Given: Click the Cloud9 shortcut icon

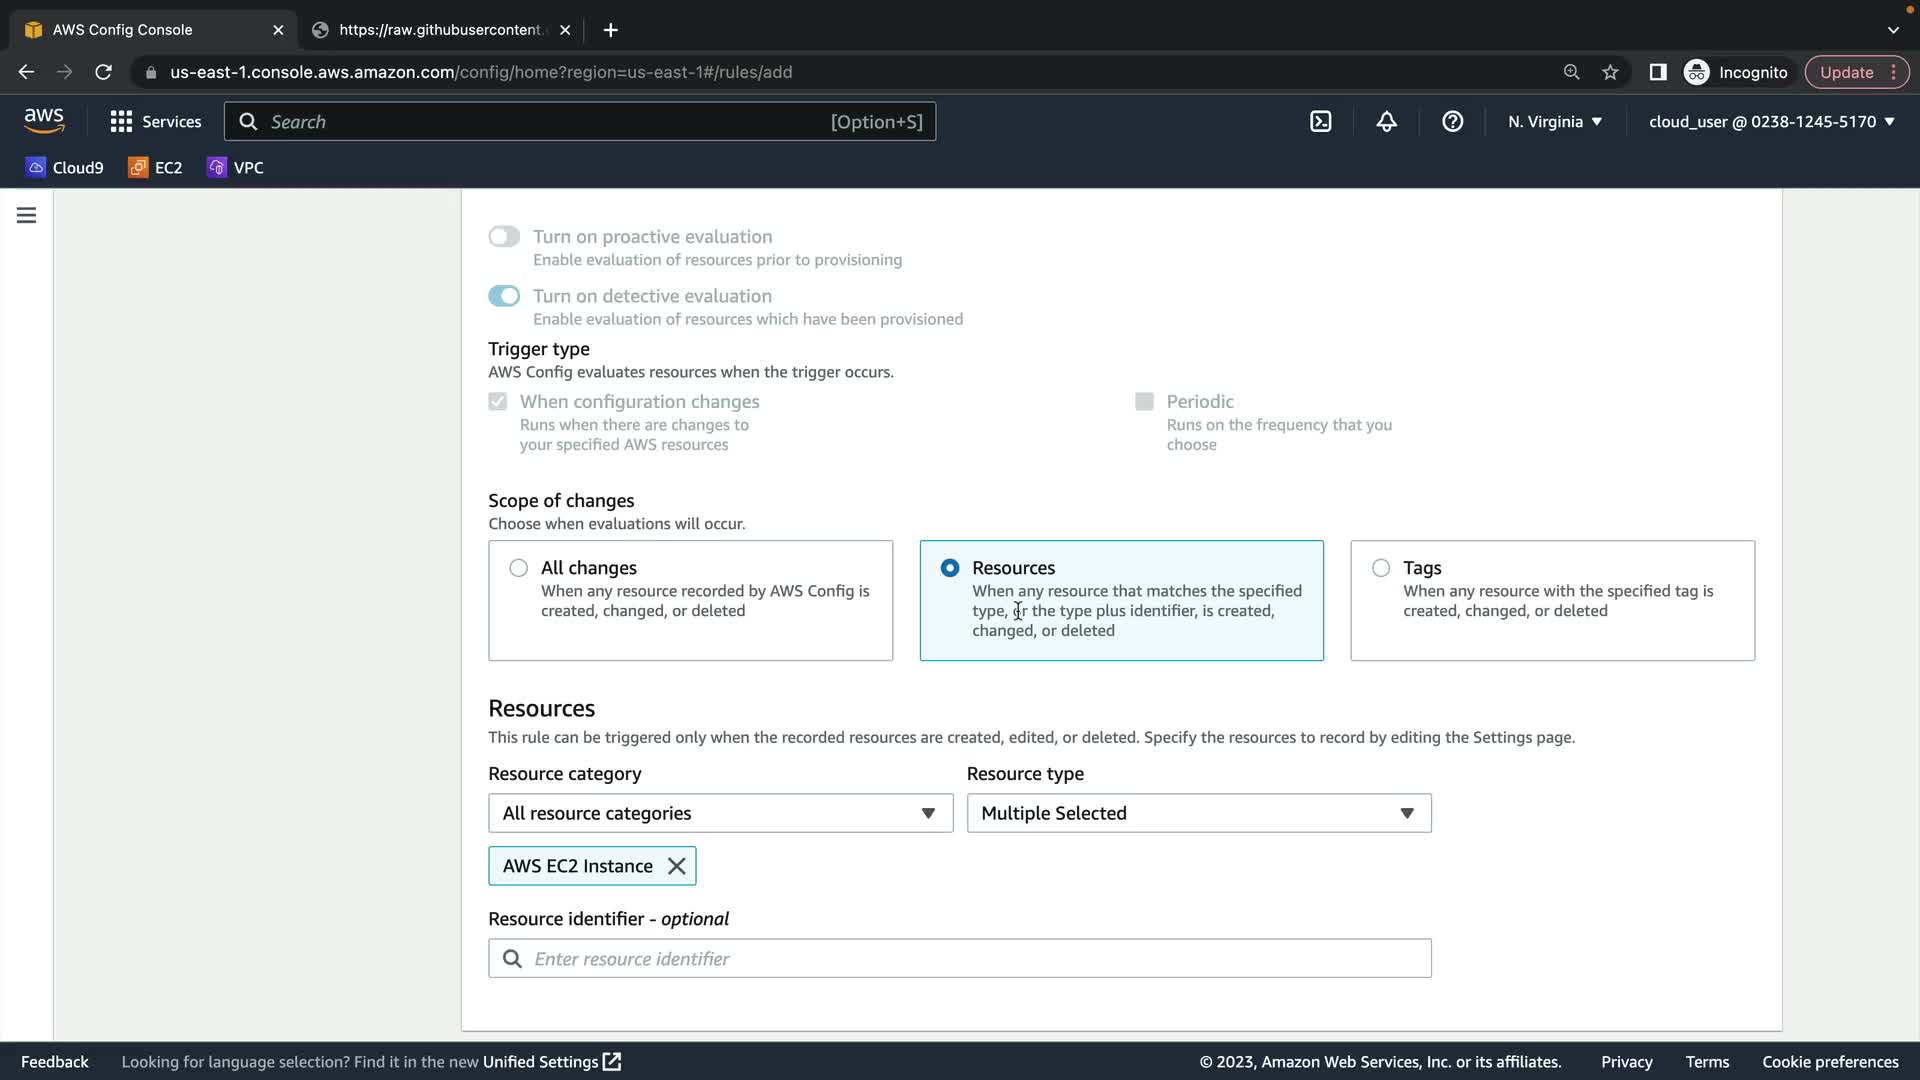Looking at the screenshot, I should [65, 167].
